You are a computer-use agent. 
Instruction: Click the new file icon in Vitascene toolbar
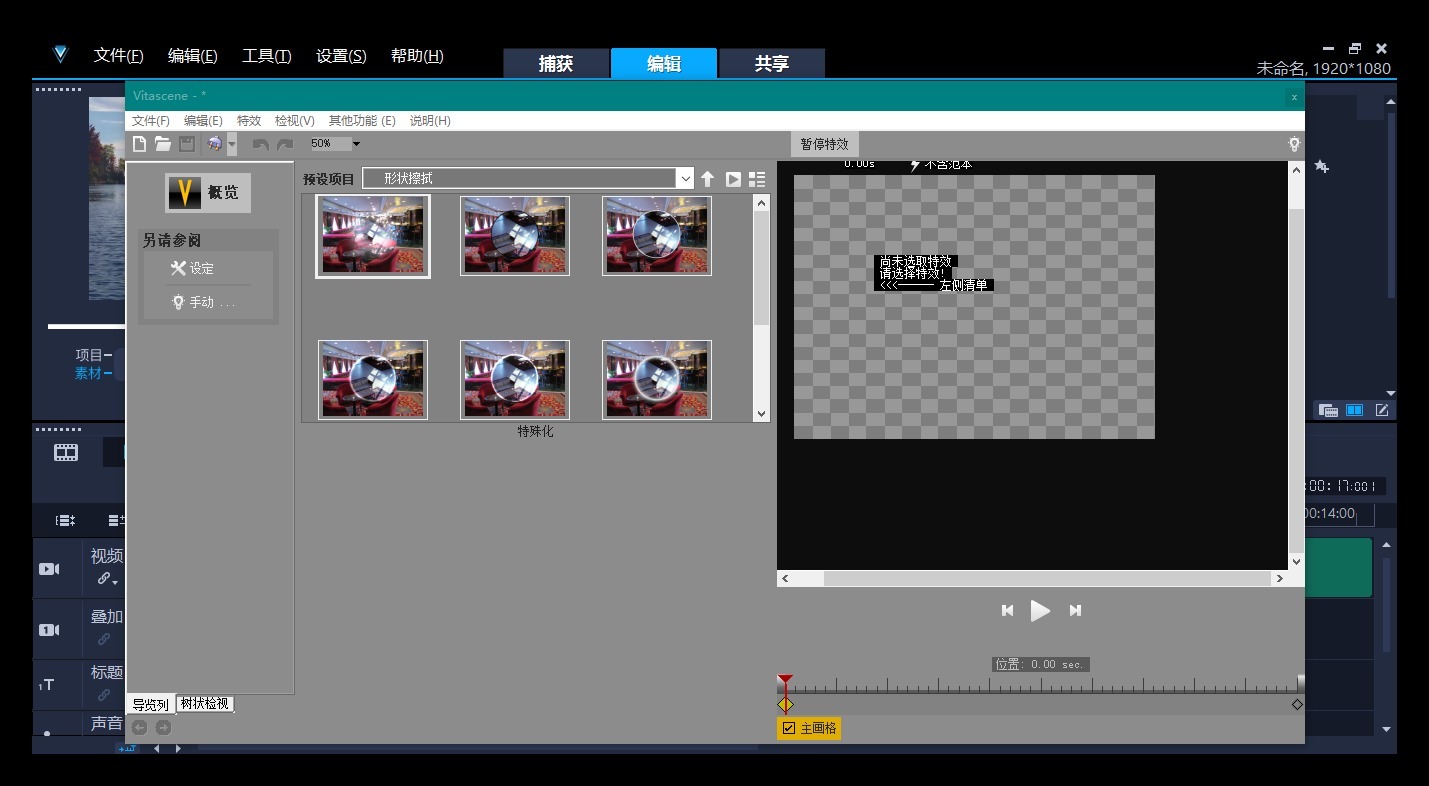point(140,144)
